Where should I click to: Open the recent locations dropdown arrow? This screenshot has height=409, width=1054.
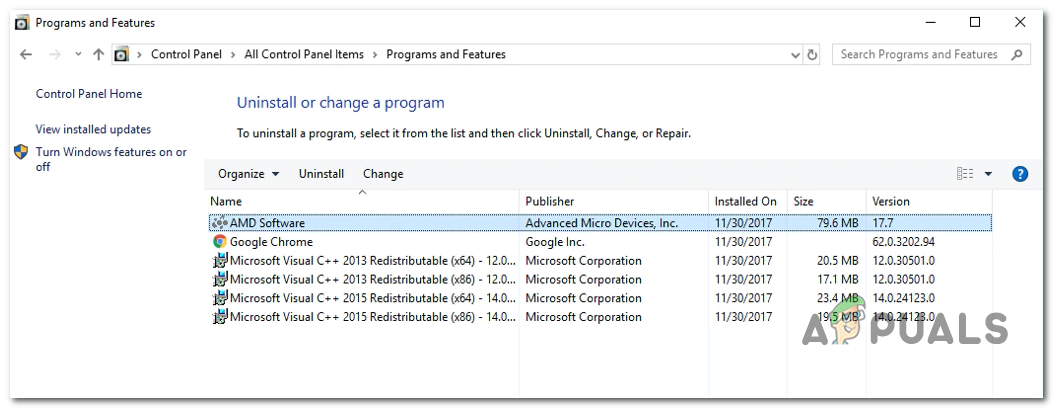(x=77, y=55)
